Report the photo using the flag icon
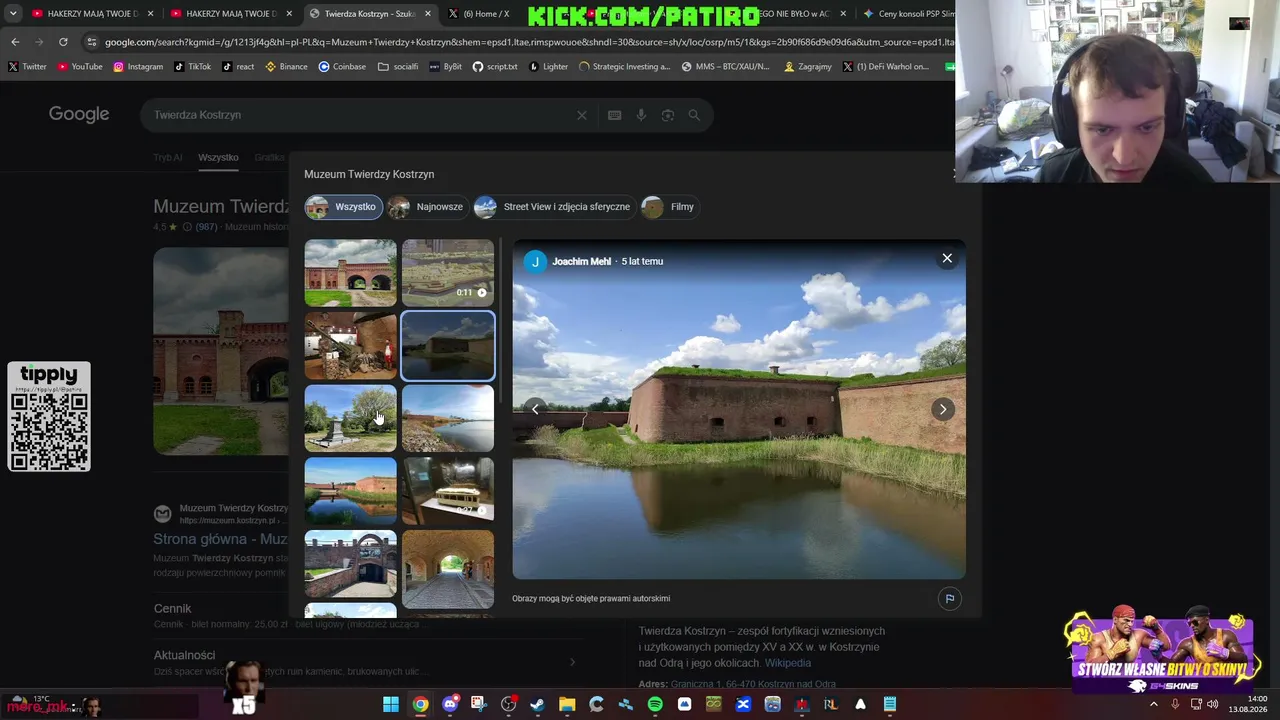The image size is (1280, 720). click(x=950, y=599)
